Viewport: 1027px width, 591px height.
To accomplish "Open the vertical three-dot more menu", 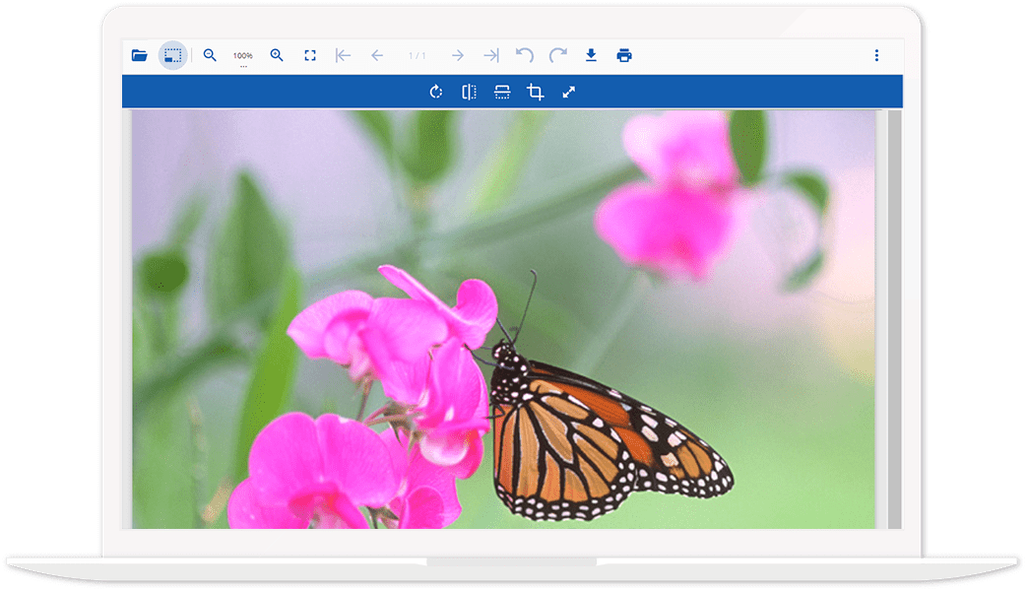I will [877, 56].
